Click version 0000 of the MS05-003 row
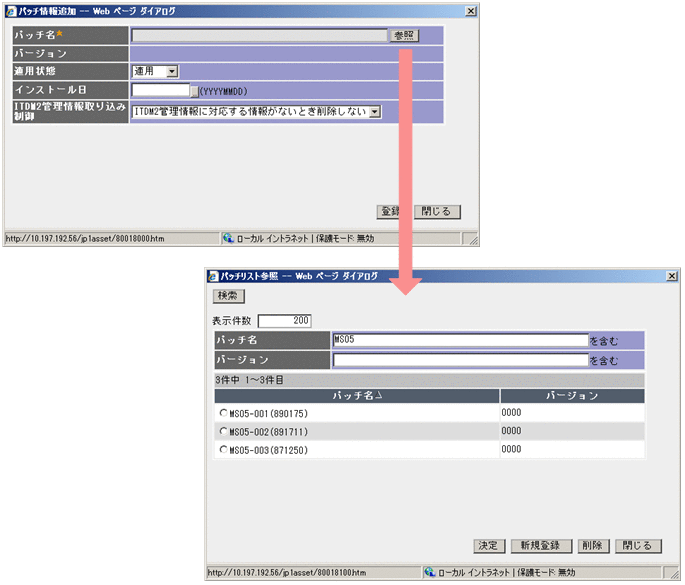Viewport: 685px width, 585px height. [x=511, y=449]
